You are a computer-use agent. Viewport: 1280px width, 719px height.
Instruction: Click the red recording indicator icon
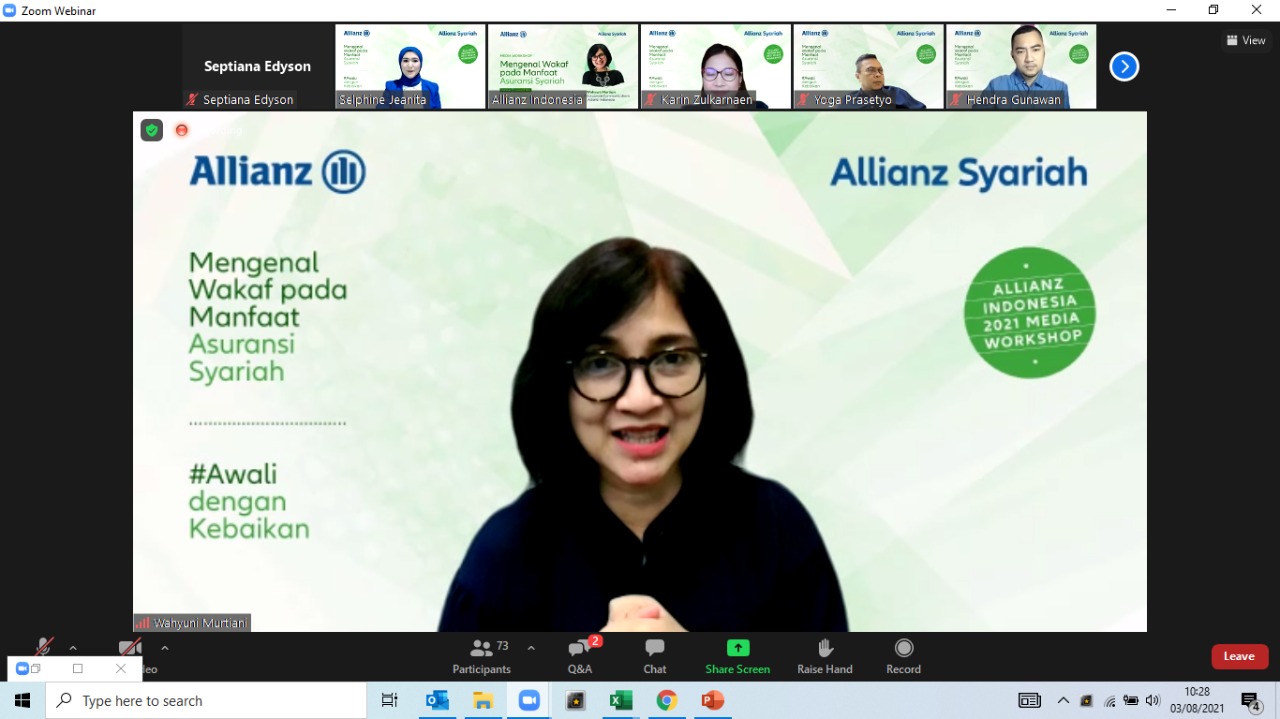coord(182,130)
